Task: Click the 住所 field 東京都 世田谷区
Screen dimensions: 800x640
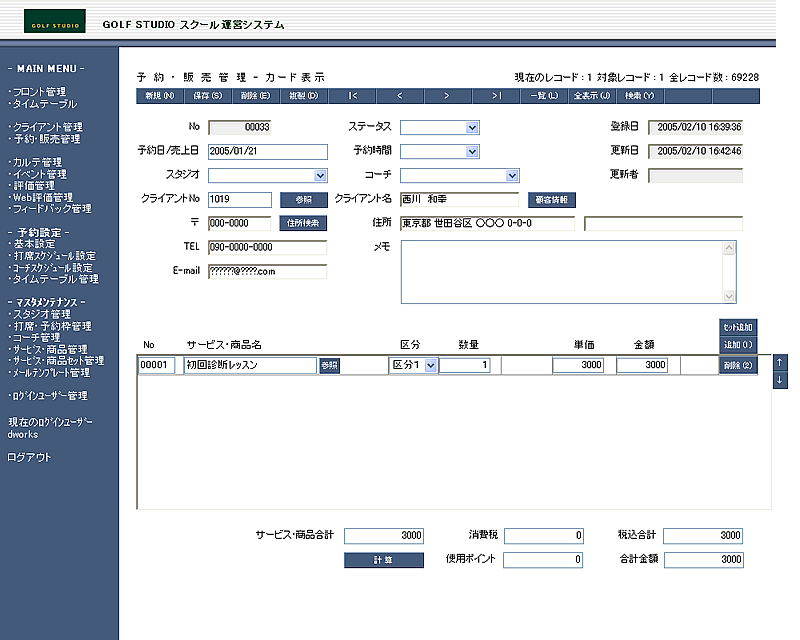Action: [x=487, y=224]
